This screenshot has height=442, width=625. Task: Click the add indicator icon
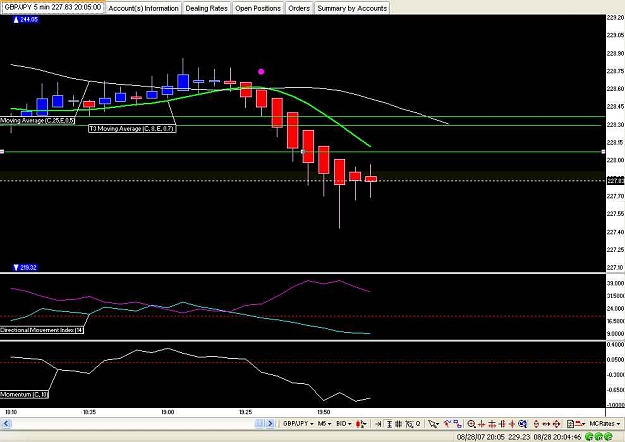[x=409, y=424]
